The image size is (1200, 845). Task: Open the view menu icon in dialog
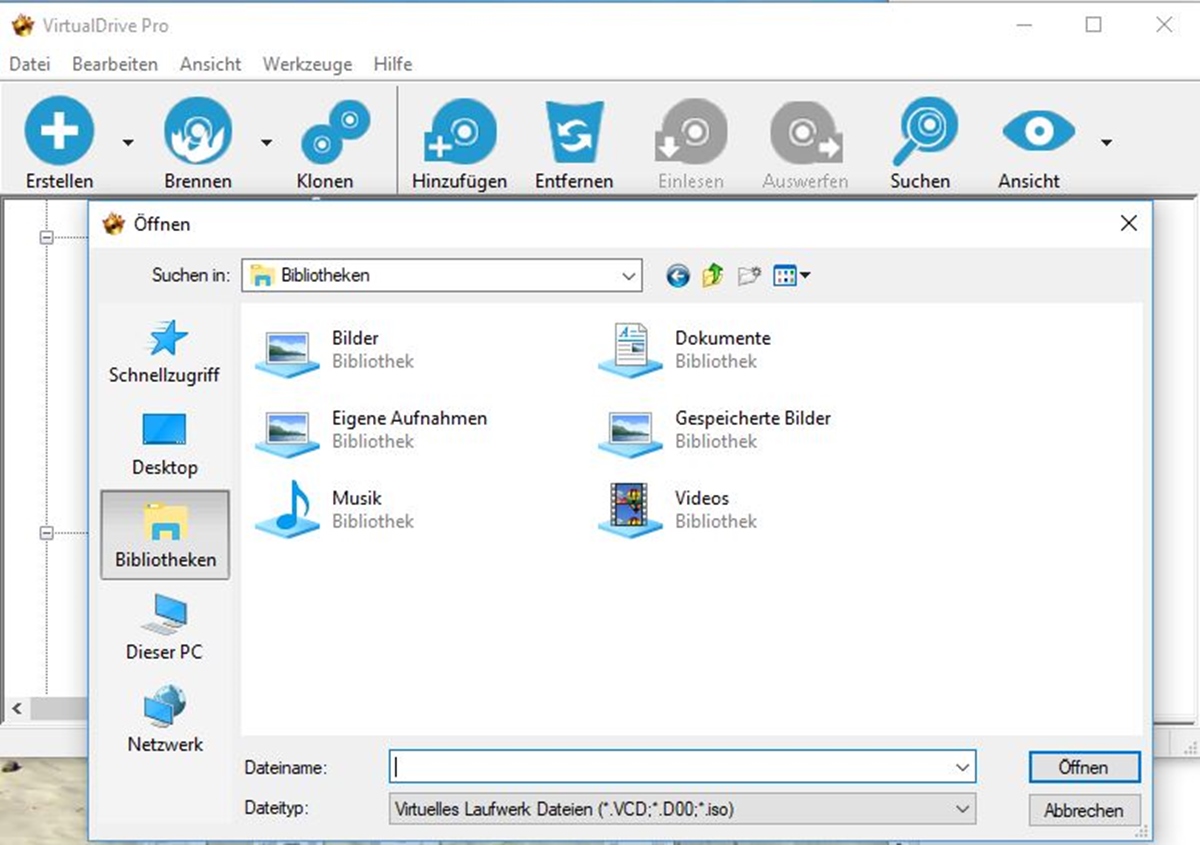click(x=791, y=276)
